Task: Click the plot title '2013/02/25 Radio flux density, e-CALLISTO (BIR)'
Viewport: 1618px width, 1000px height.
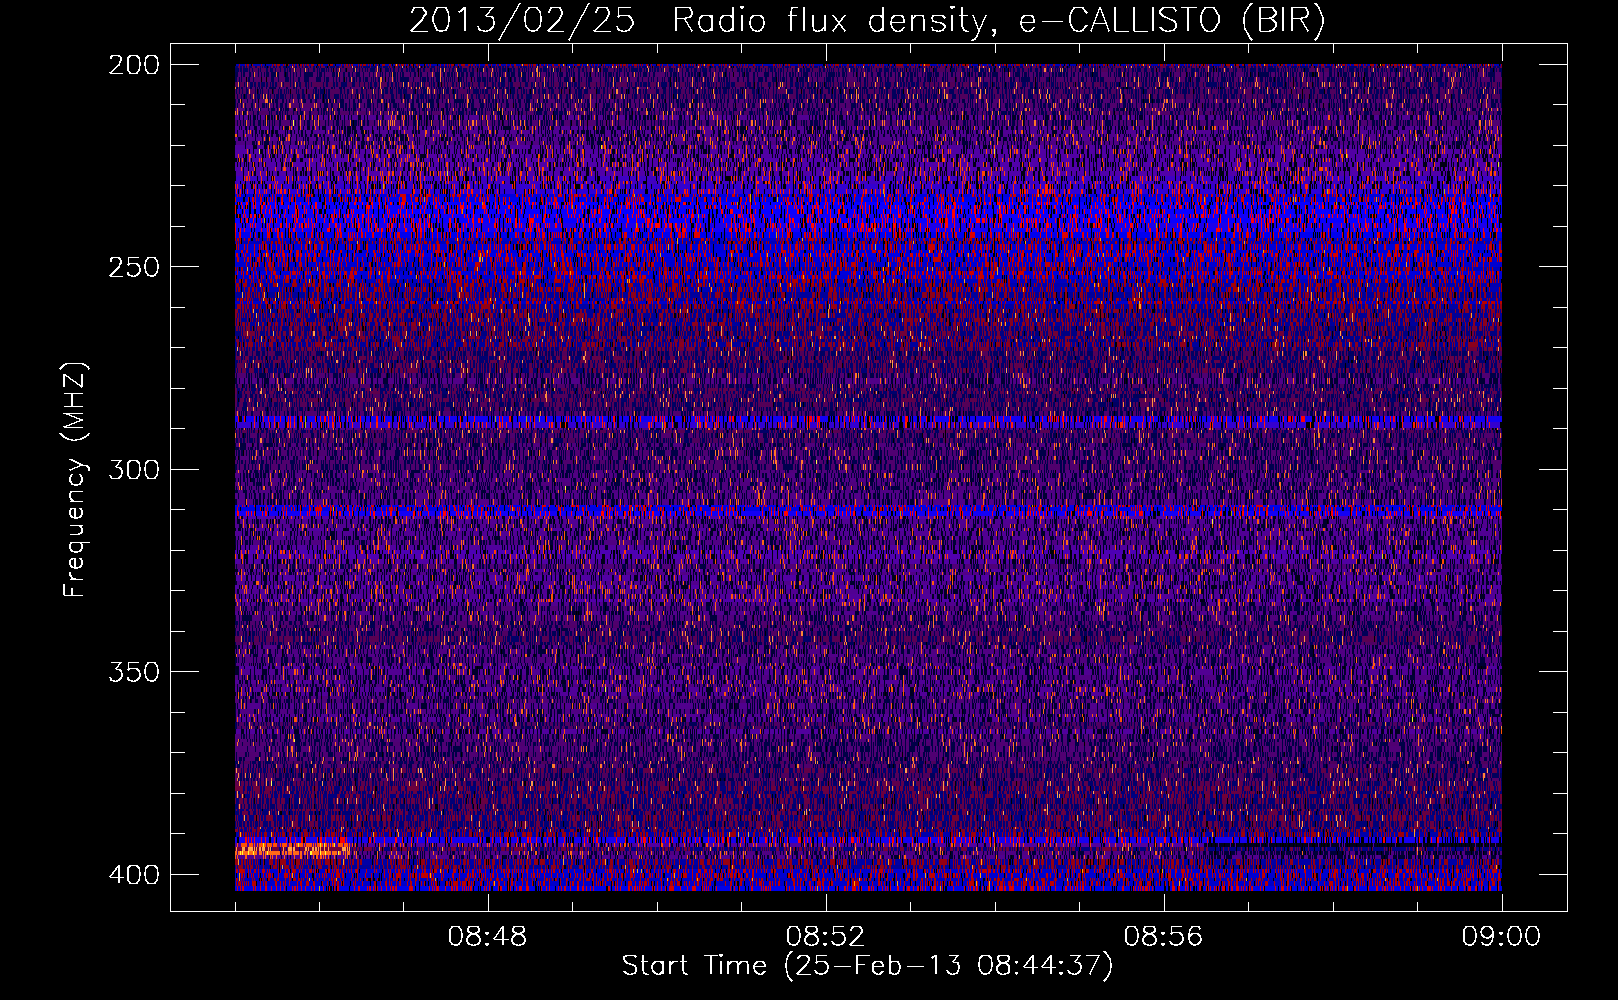Action: (867, 20)
